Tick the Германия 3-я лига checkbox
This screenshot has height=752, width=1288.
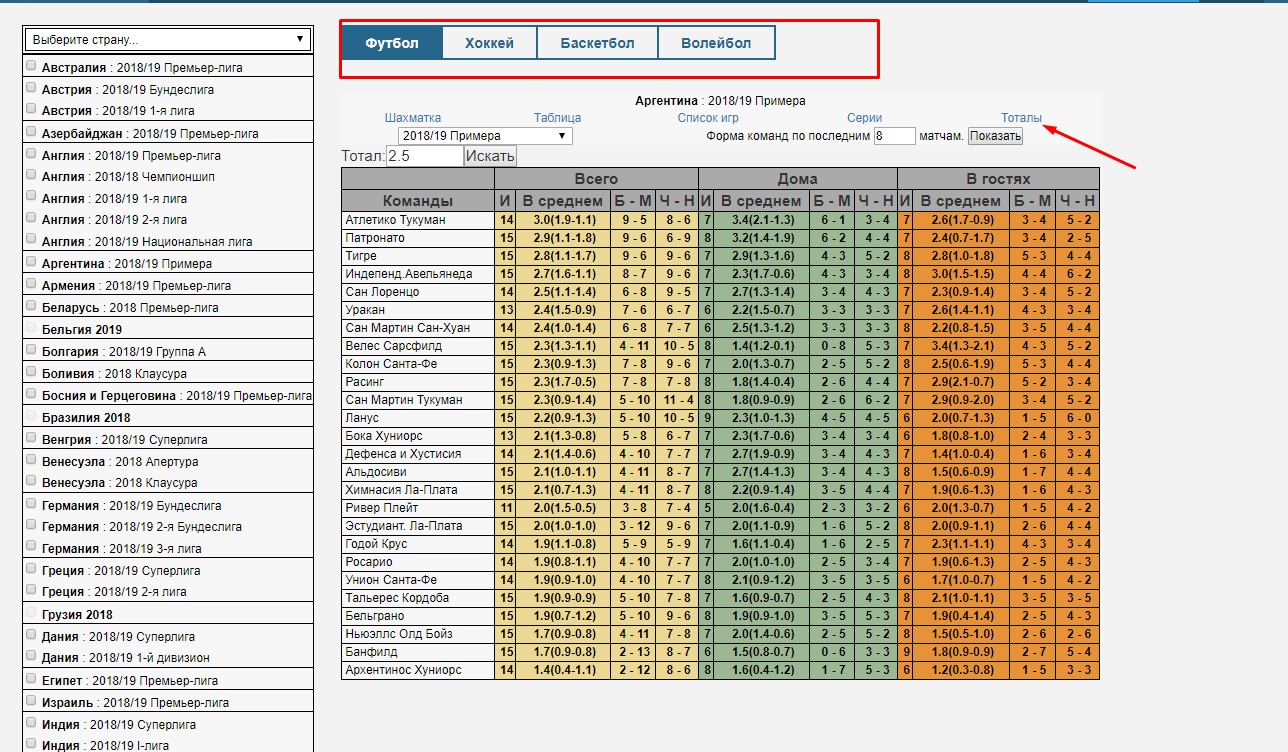32,546
